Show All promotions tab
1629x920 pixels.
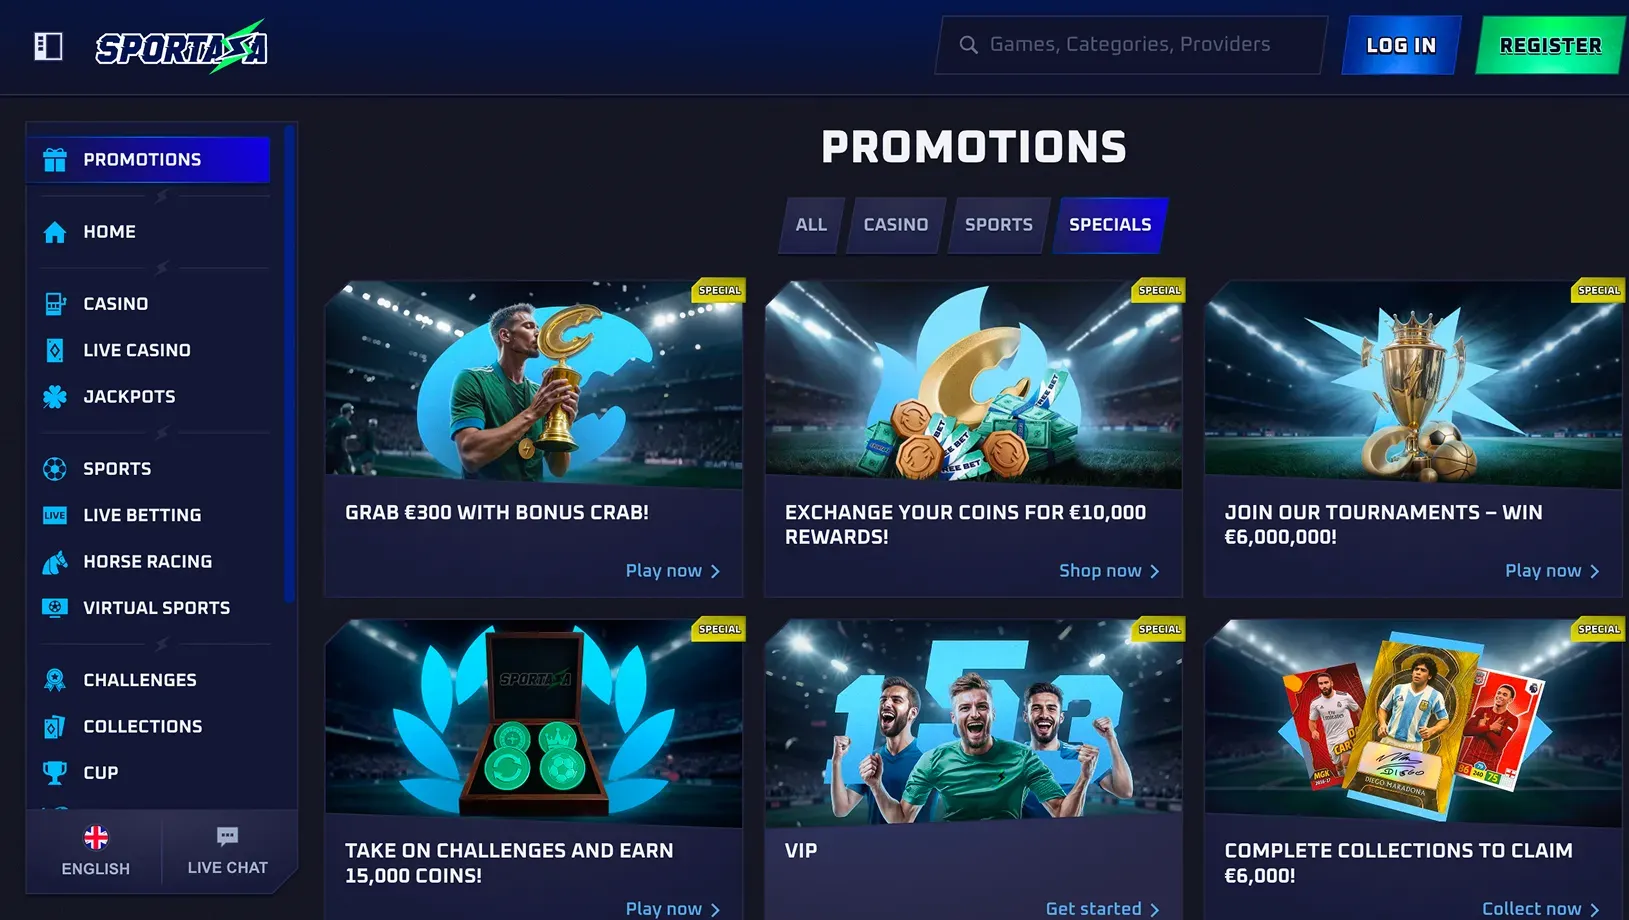point(811,225)
